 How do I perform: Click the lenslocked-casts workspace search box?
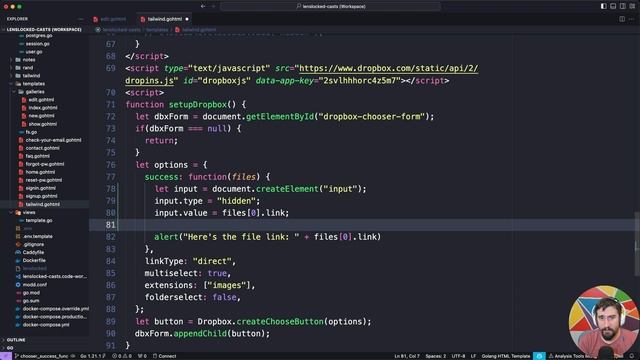(331, 6)
